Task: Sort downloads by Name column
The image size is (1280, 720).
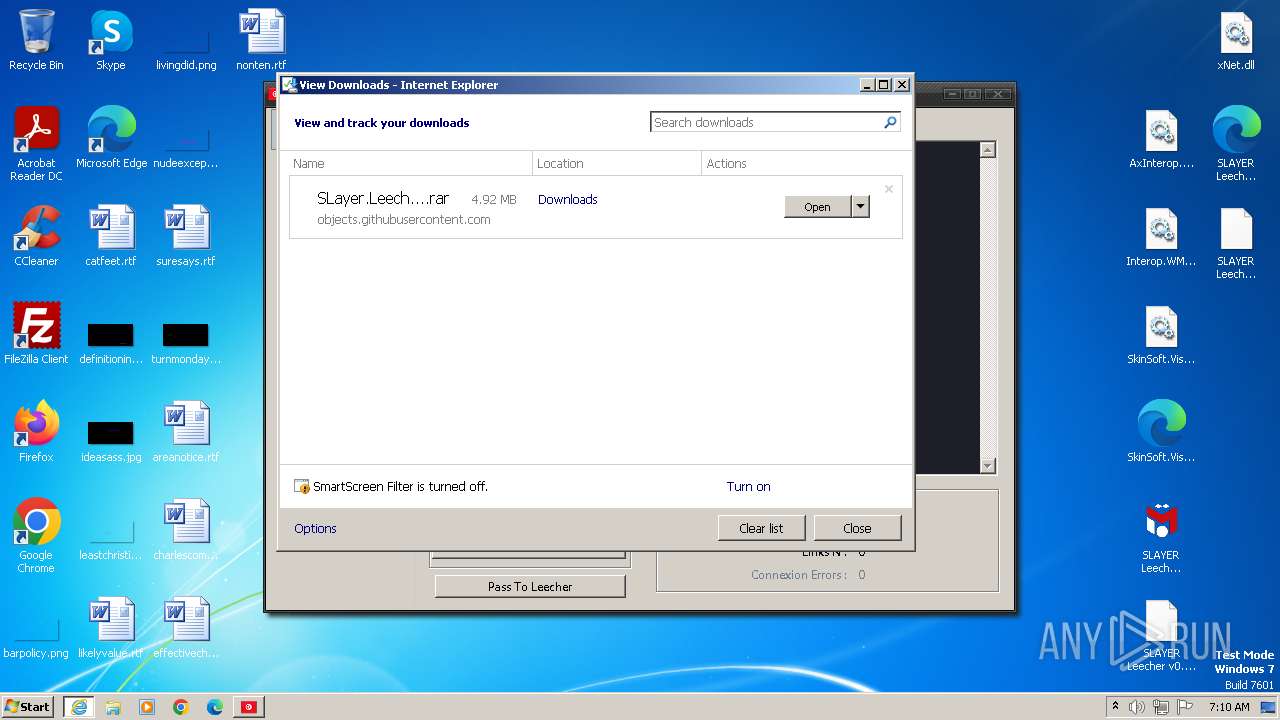Action: (x=410, y=163)
